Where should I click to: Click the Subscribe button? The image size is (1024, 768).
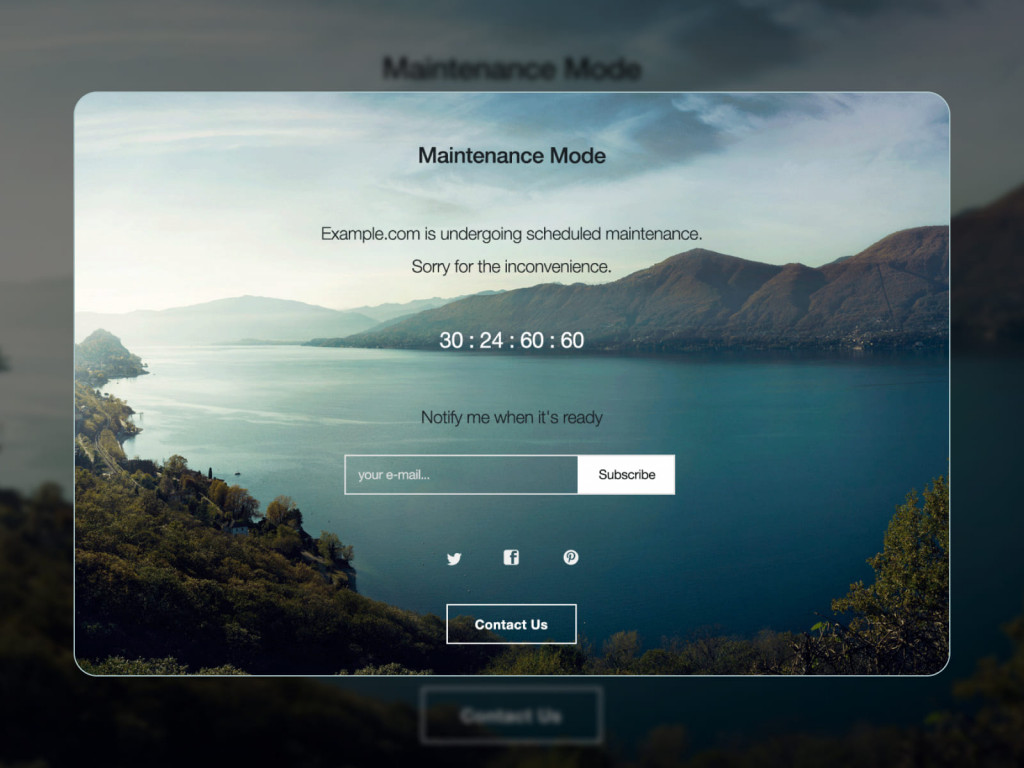[x=626, y=475]
